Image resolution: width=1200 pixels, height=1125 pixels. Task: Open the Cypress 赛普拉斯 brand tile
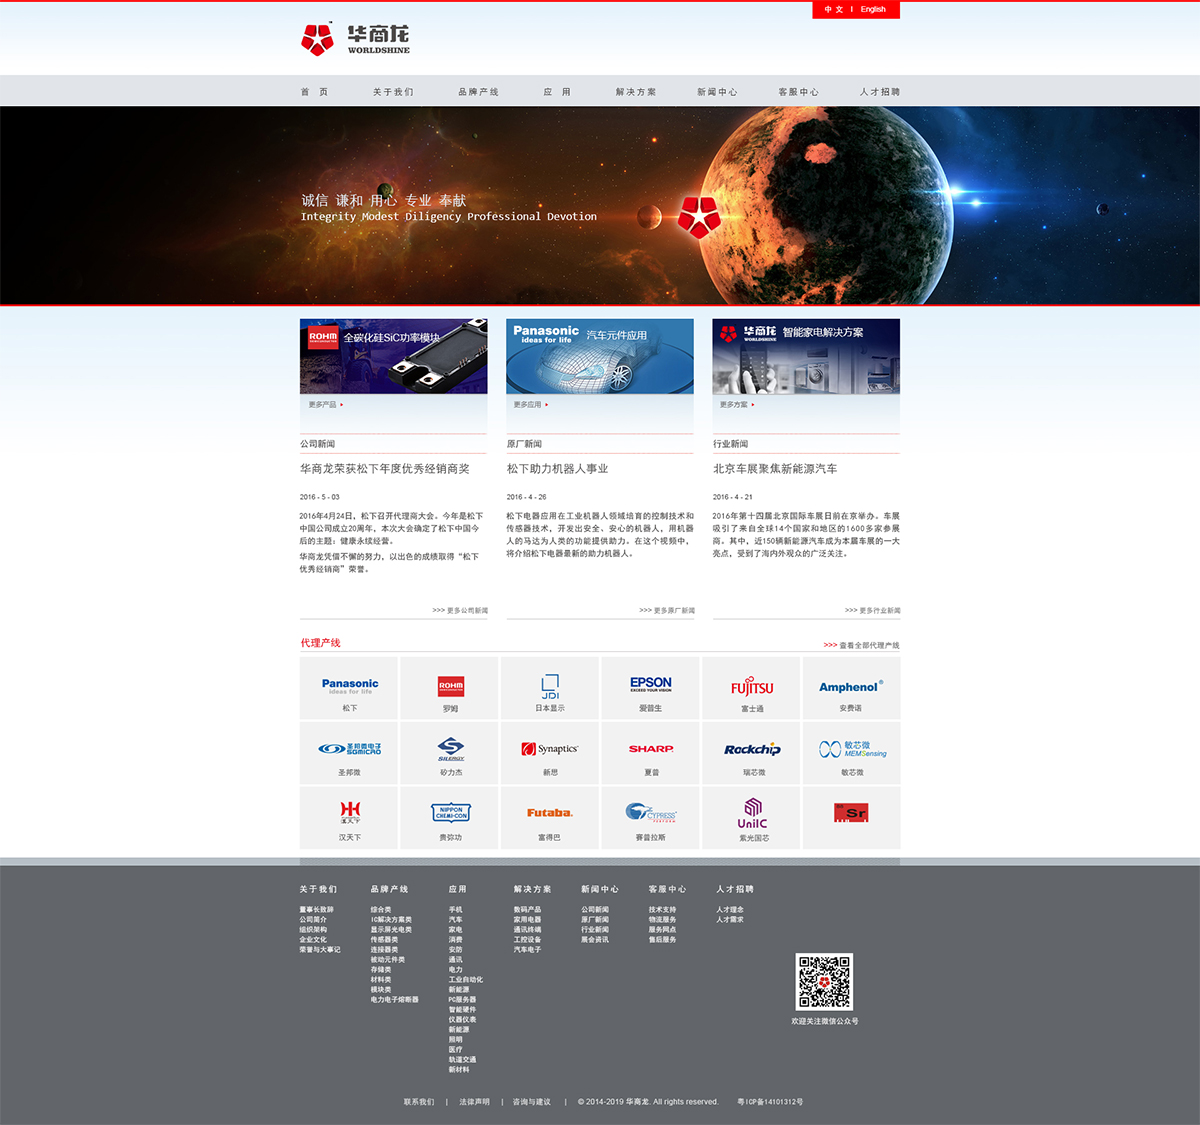tap(651, 818)
